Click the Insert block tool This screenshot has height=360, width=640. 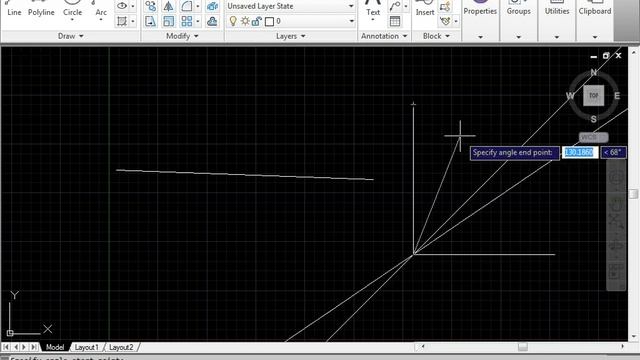click(425, 9)
